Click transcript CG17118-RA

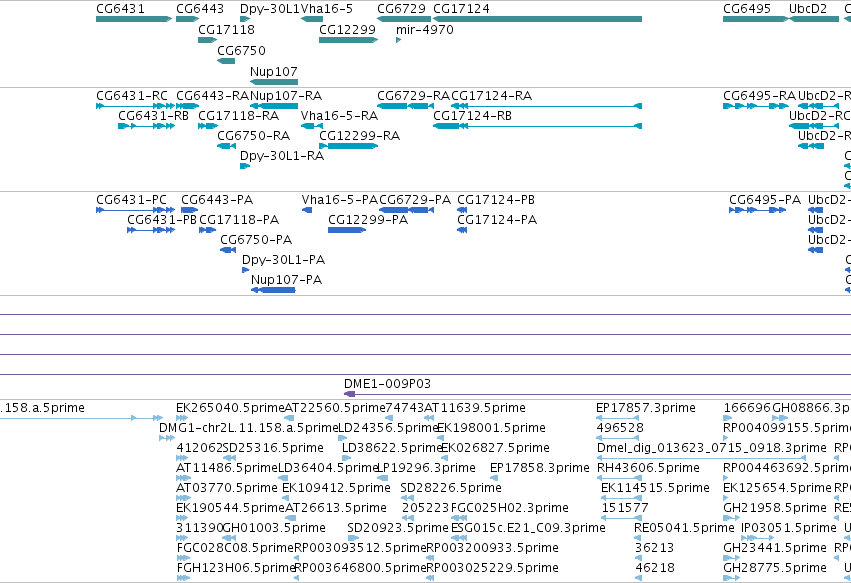tap(208, 126)
